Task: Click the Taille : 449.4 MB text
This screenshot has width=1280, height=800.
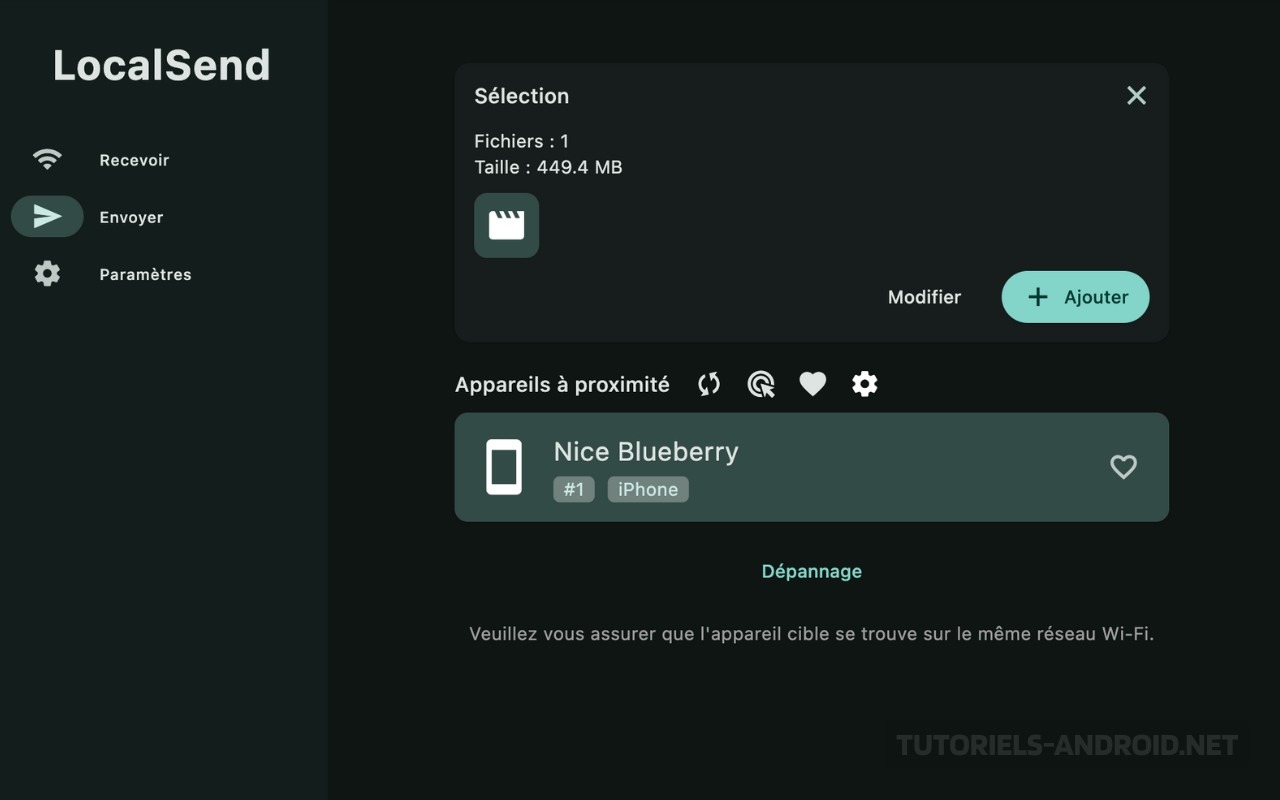Action: [x=548, y=167]
